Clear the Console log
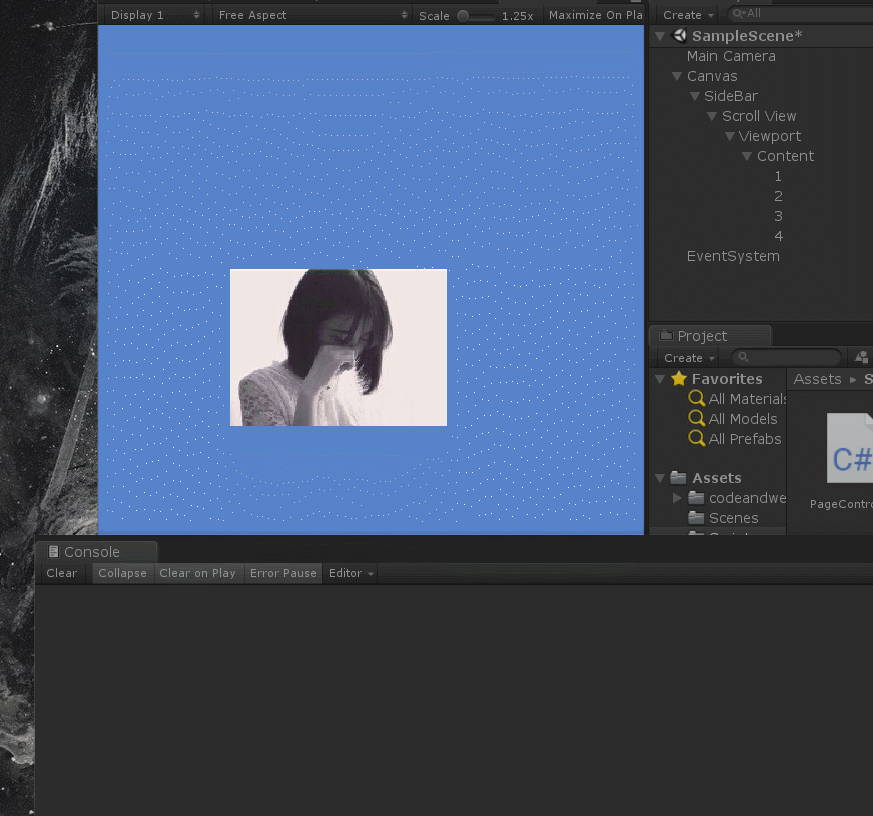Screen dimensions: 873x816 (x=62, y=573)
